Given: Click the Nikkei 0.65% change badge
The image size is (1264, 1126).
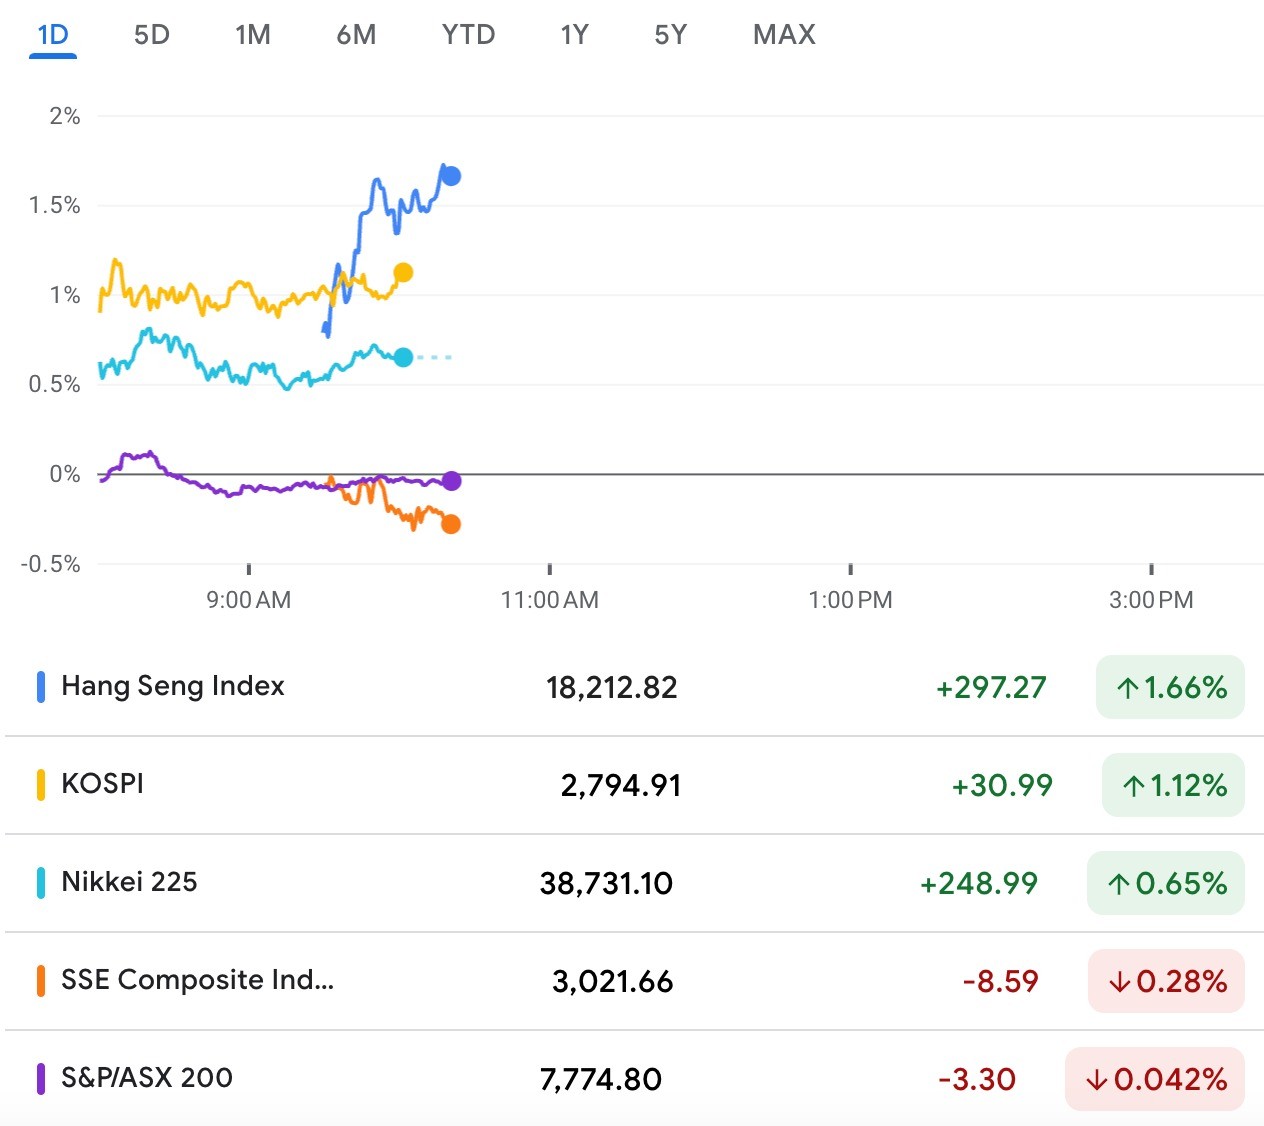Looking at the screenshot, I should click(x=1166, y=883).
